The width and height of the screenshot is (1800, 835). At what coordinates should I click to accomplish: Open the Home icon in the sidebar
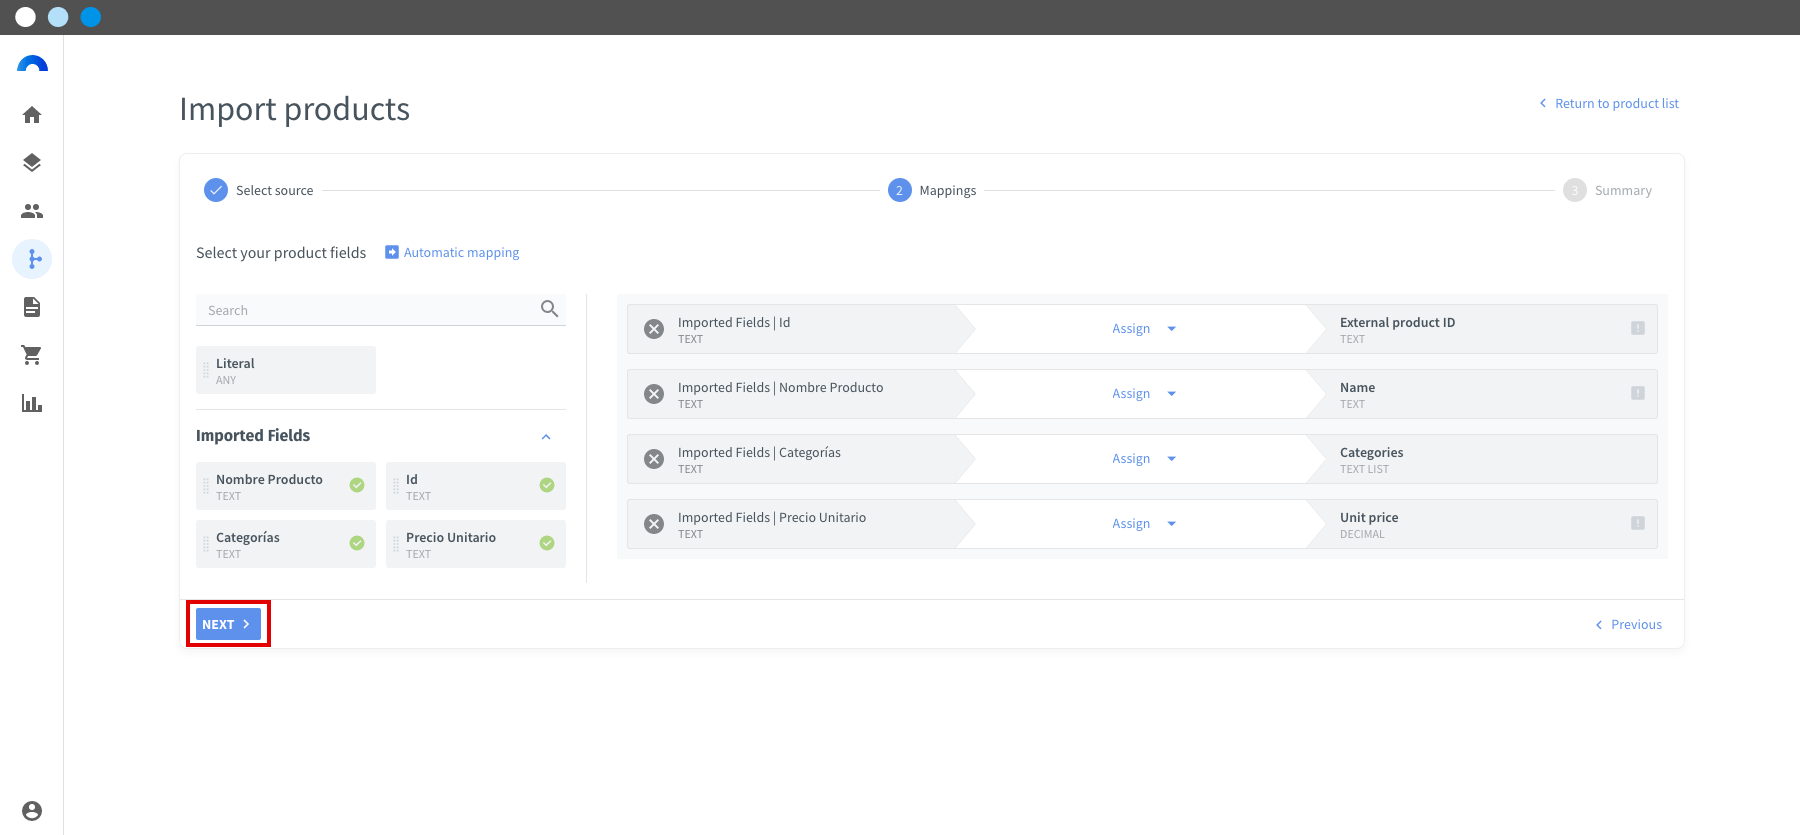32,115
